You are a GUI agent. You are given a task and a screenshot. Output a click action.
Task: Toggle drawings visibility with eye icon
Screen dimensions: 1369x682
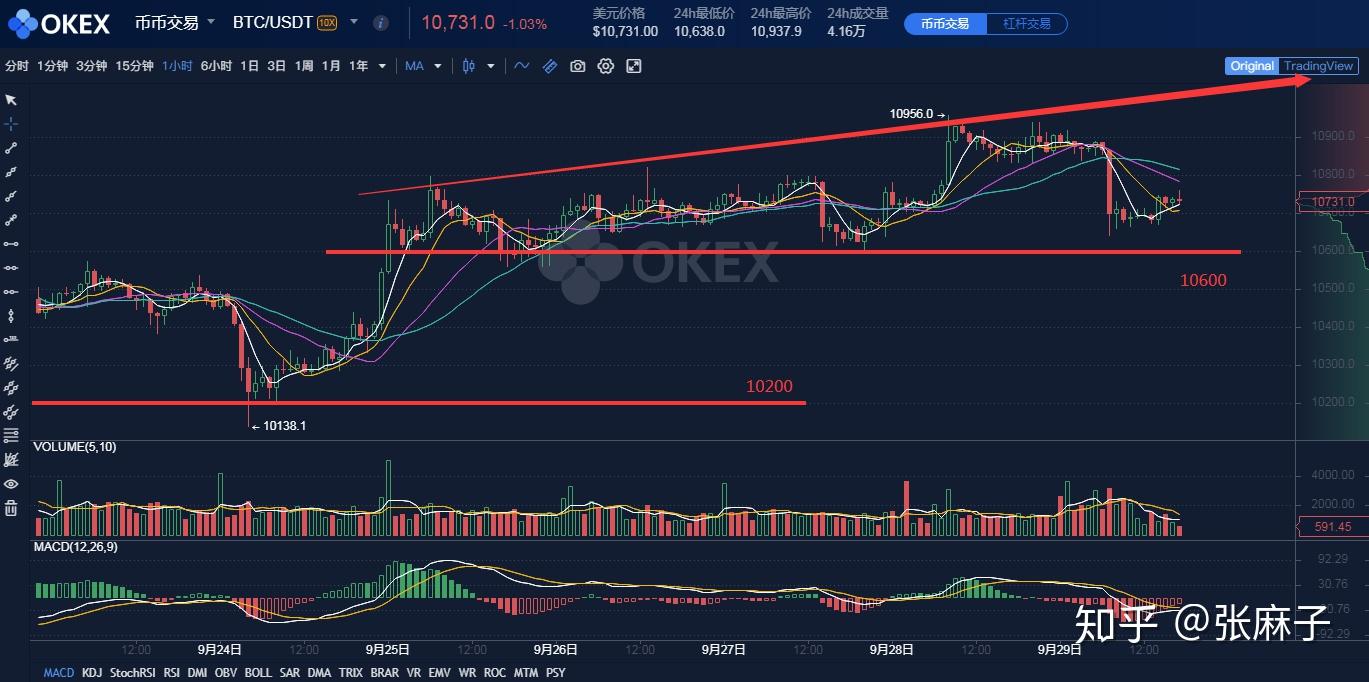pos(11,484)
